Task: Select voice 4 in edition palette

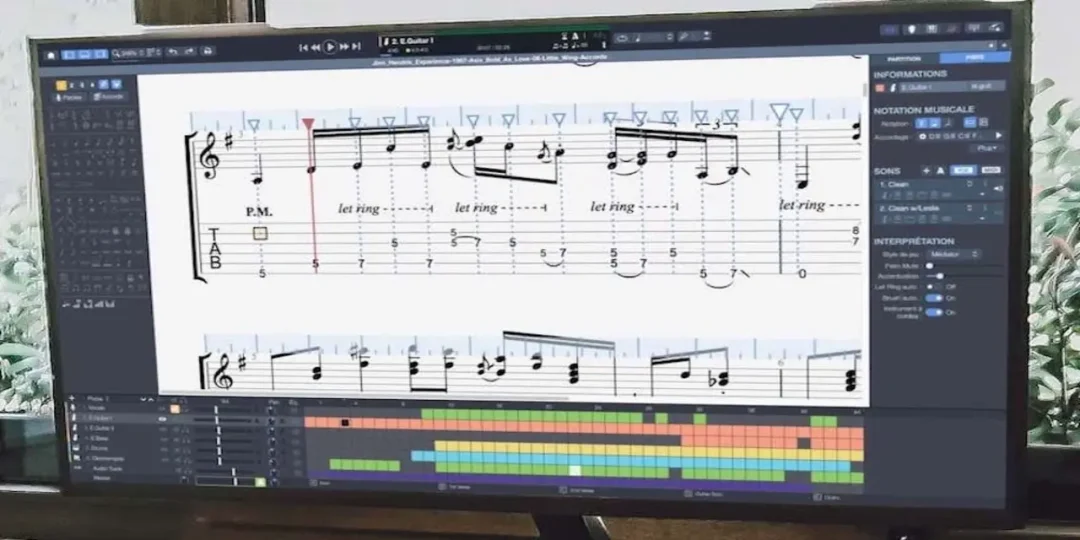Action: [92, 85]
